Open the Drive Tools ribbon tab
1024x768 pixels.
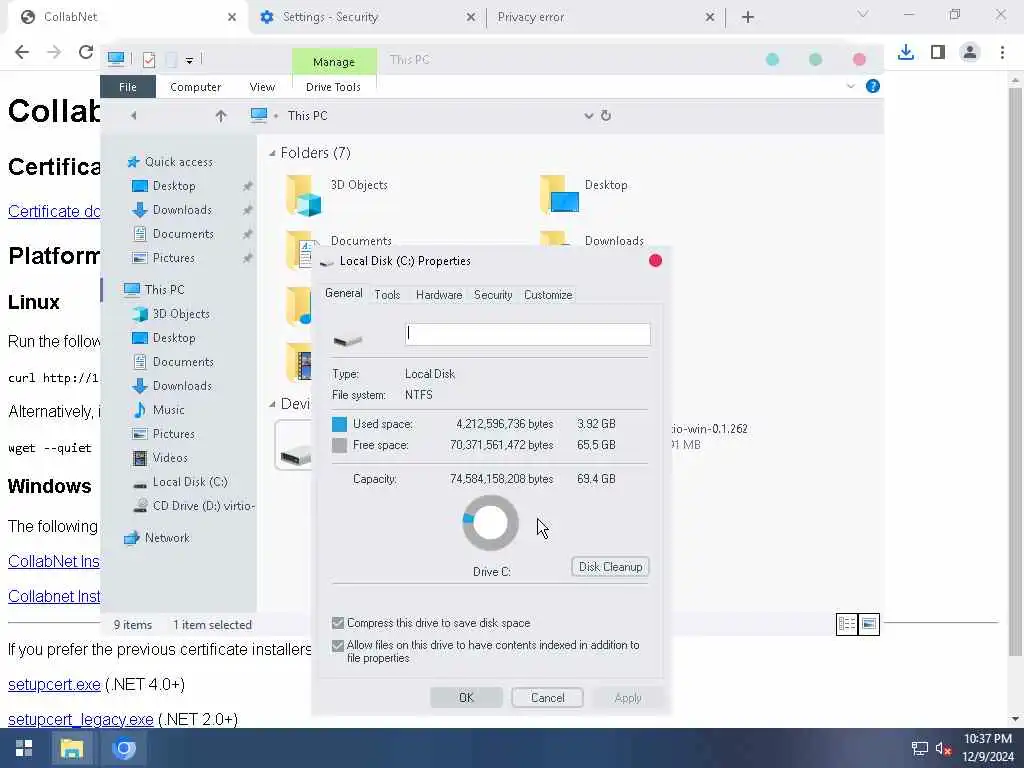point(333,87)
